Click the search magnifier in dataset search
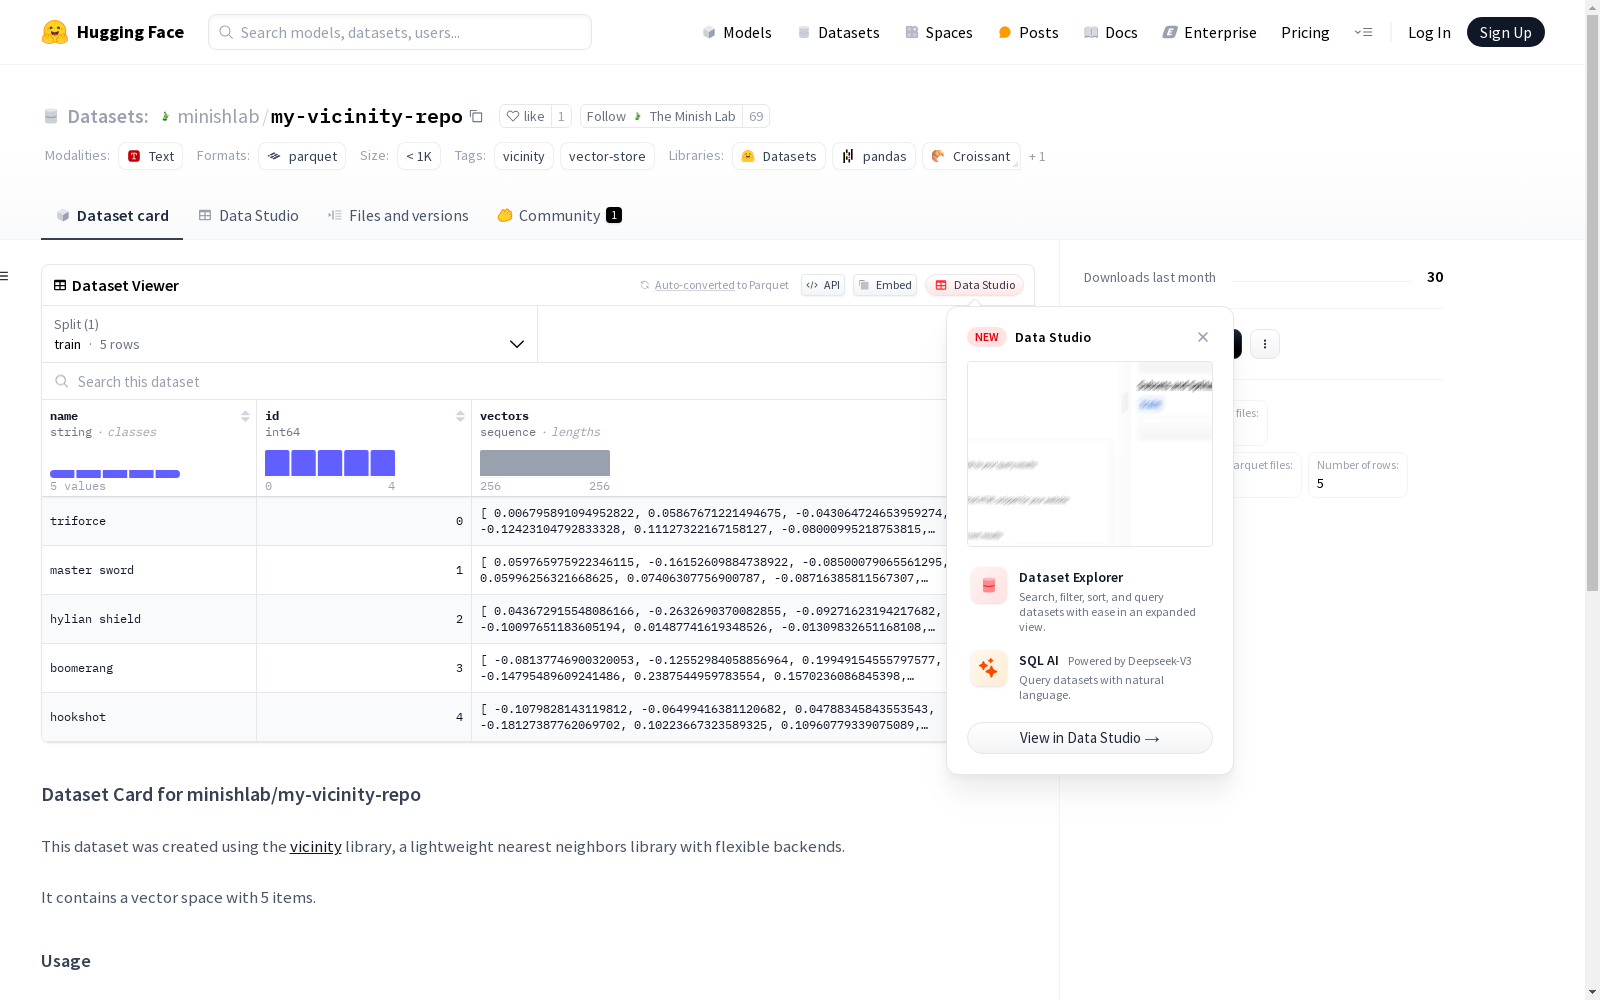This screenshot has height=1000, width=1600. (62, 381)
